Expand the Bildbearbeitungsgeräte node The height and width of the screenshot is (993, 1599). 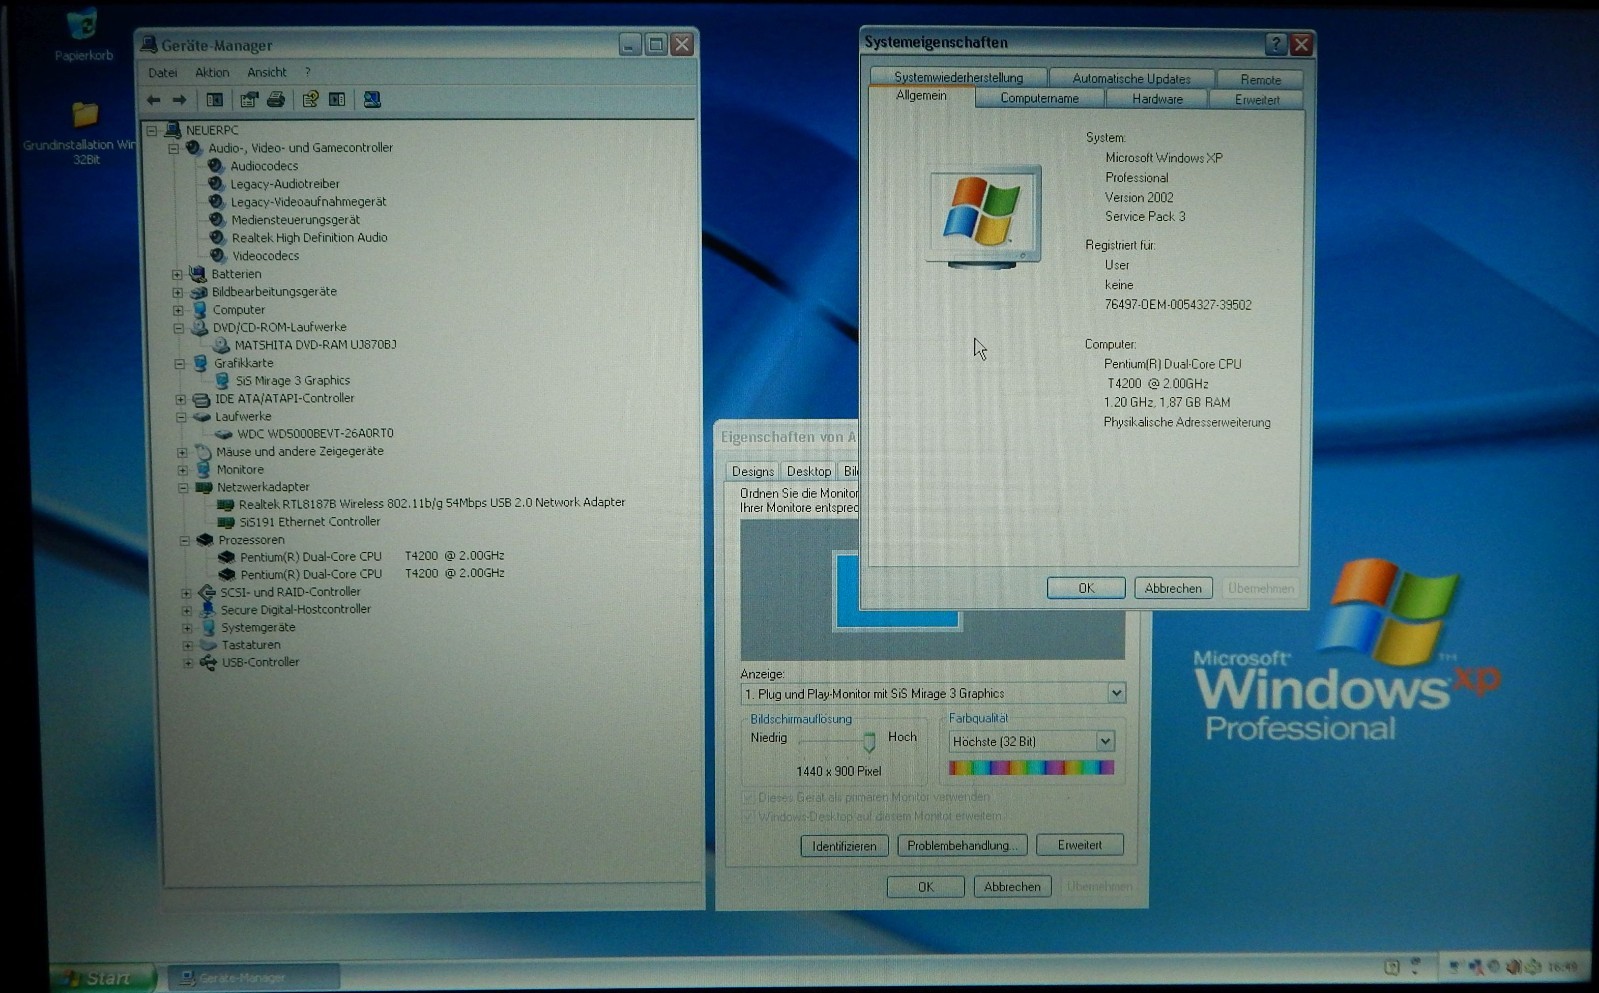178,292
